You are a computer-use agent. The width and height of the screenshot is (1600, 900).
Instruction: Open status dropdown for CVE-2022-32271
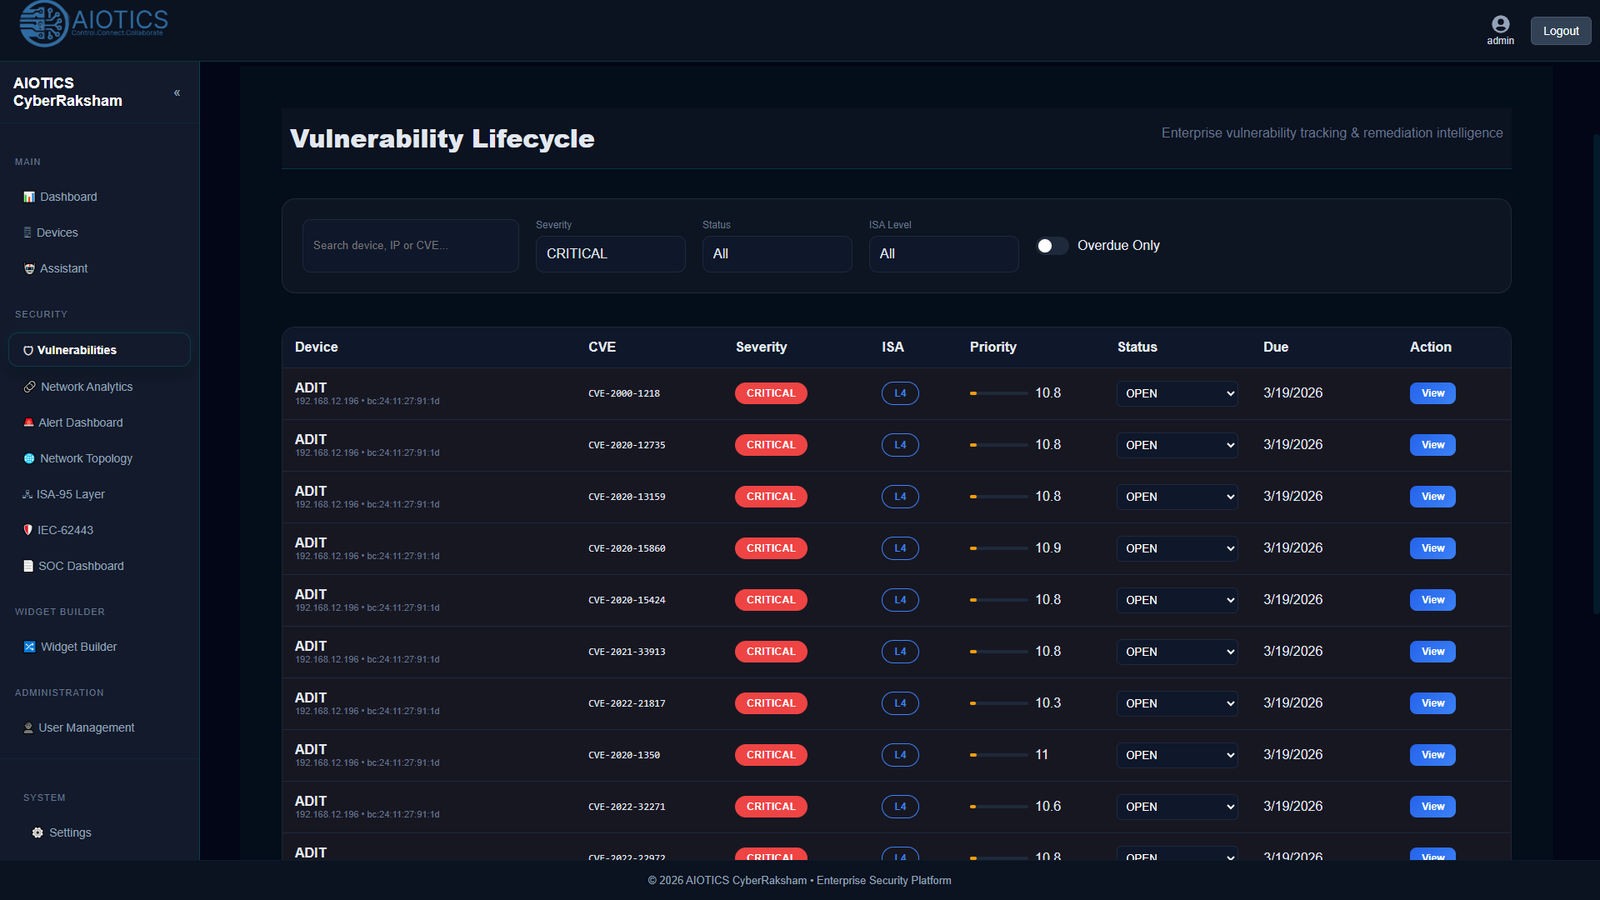[1177, 807]
